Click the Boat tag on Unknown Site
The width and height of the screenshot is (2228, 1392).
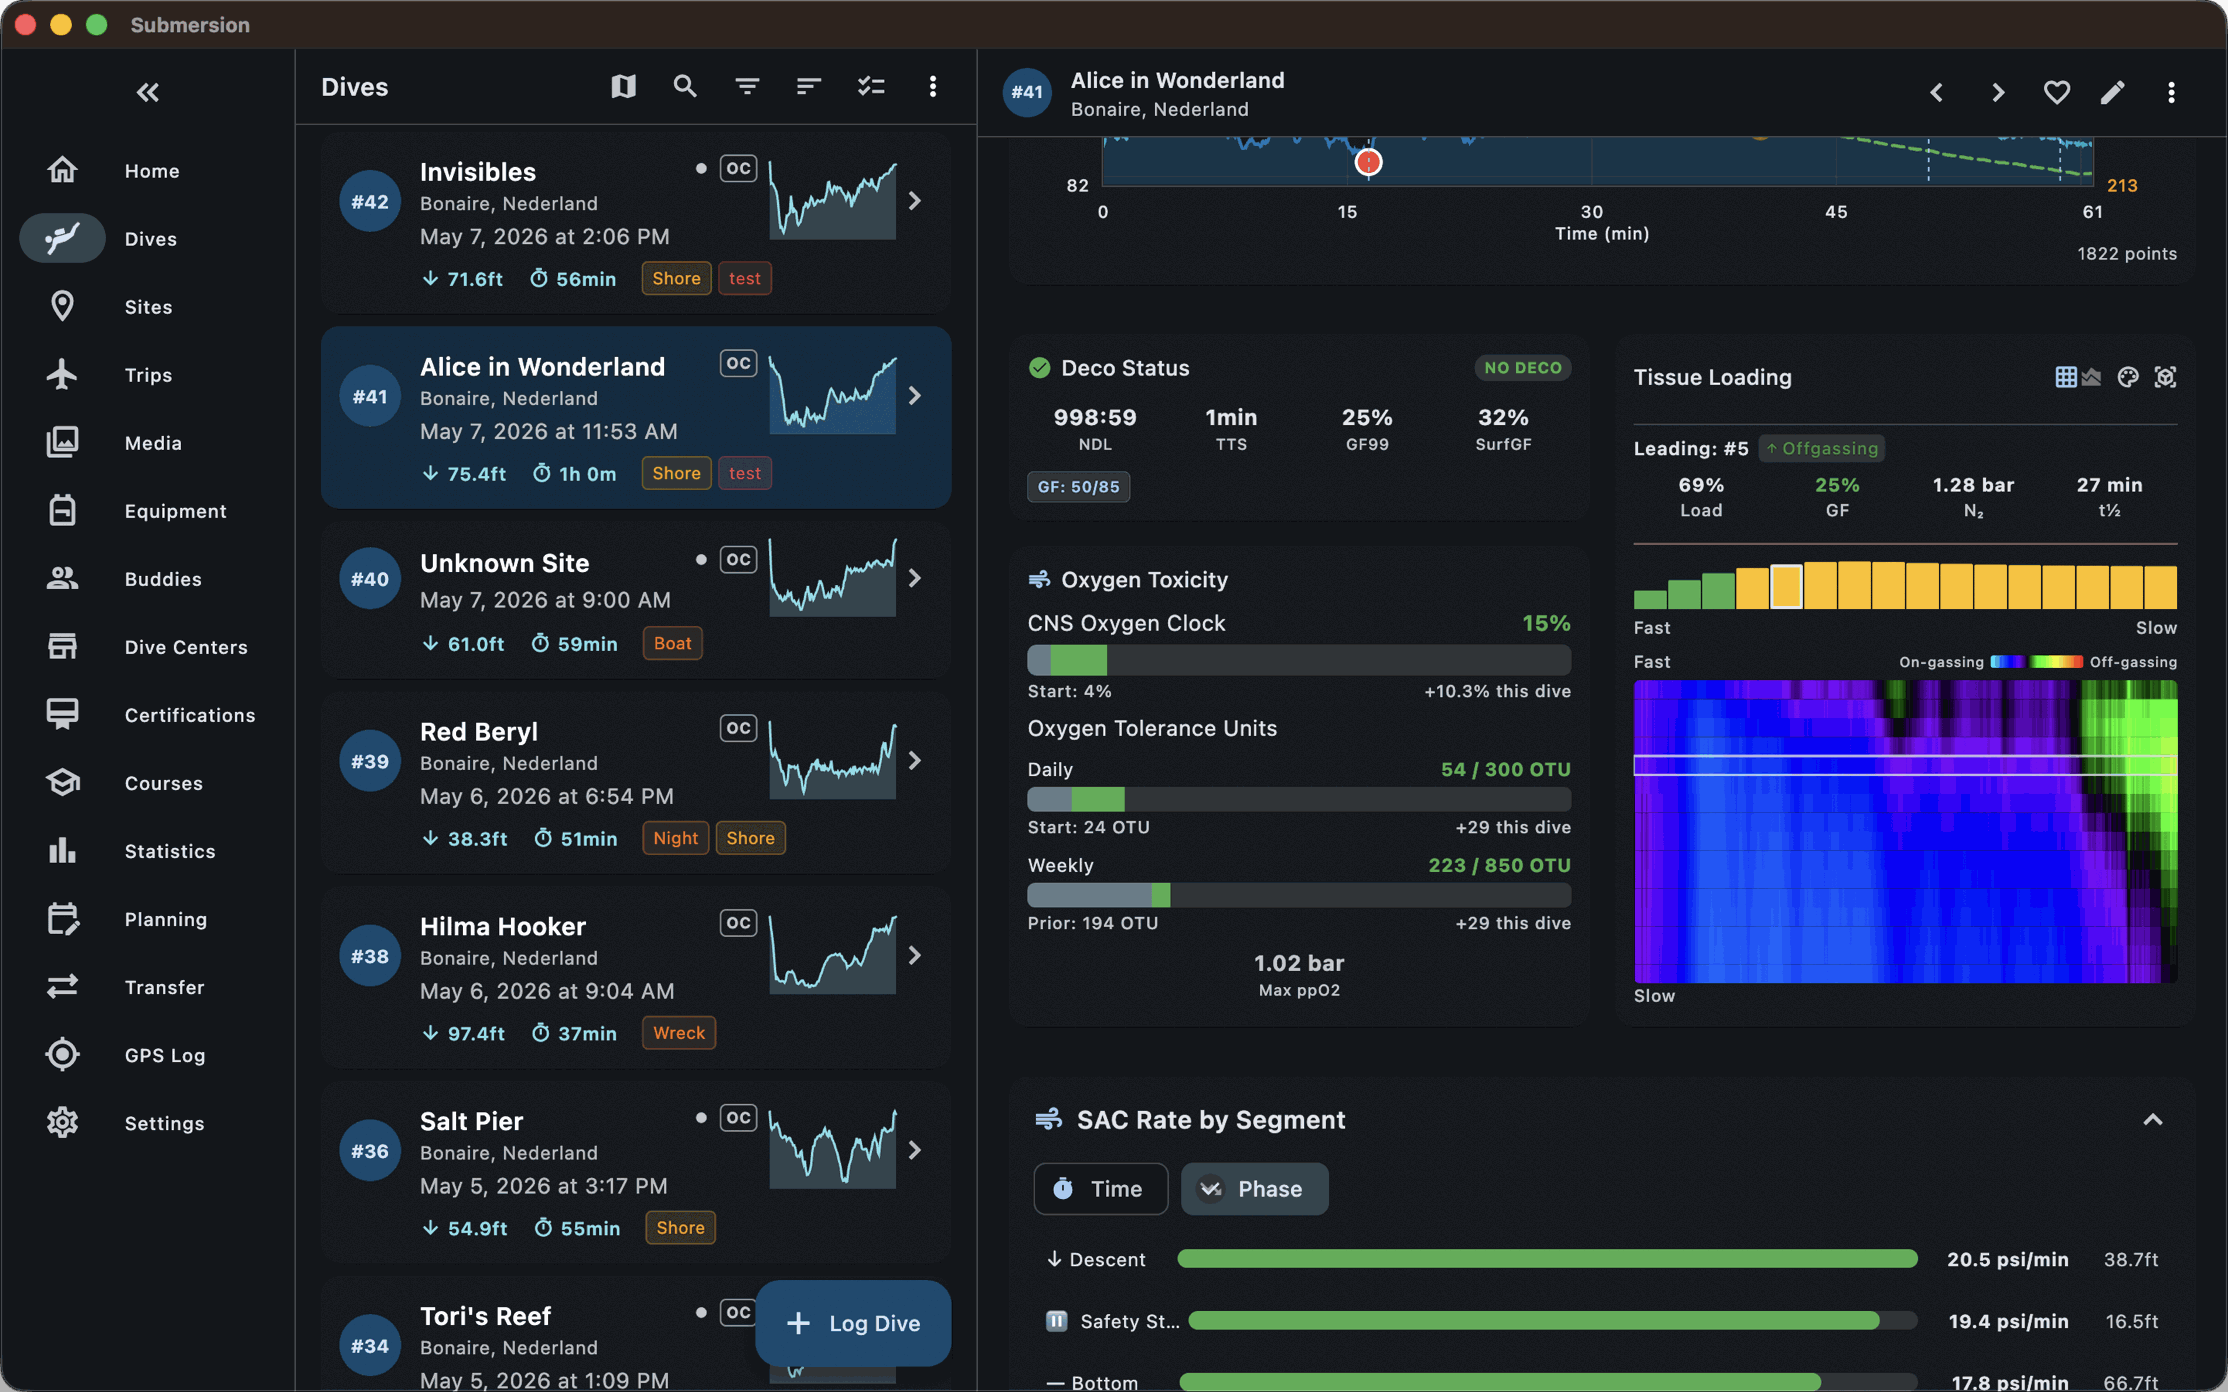(x=672, y=643)
